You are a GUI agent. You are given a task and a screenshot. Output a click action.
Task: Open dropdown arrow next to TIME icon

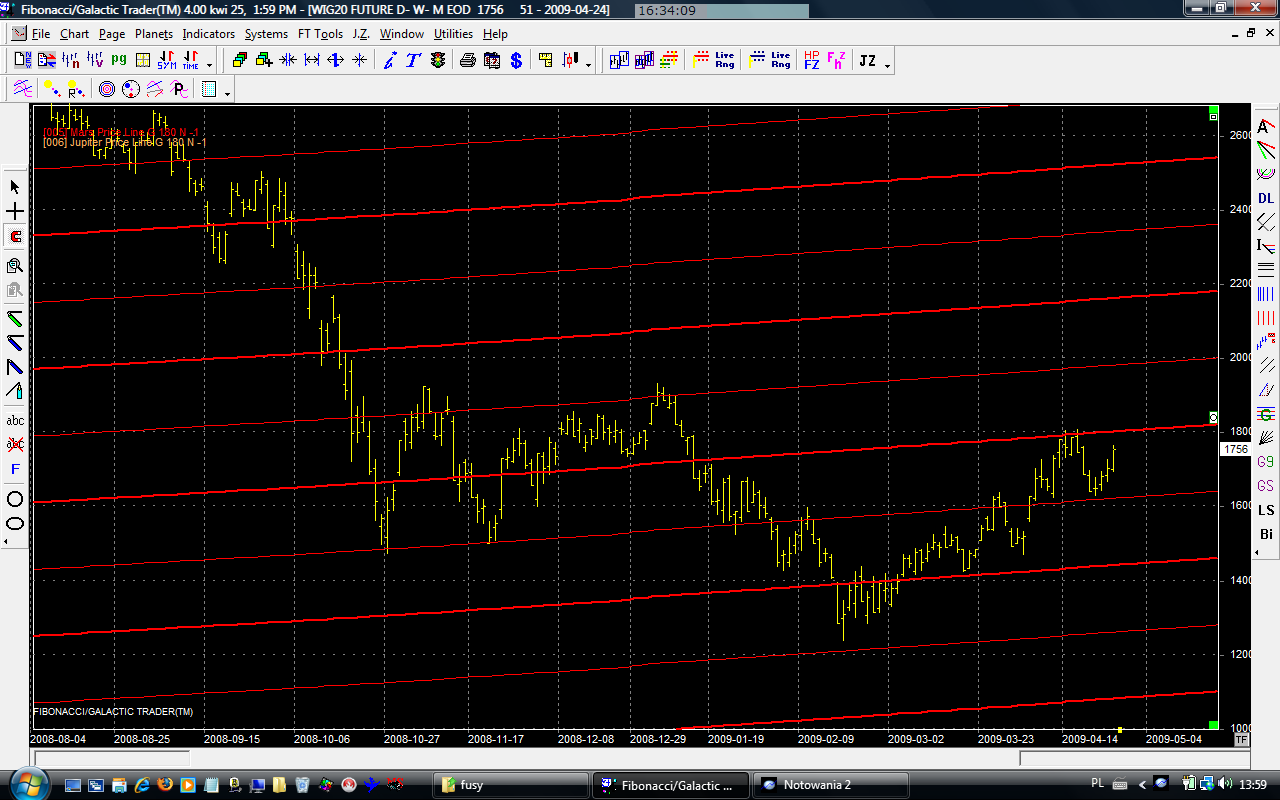pyautogui.click(x=209, y=65)
